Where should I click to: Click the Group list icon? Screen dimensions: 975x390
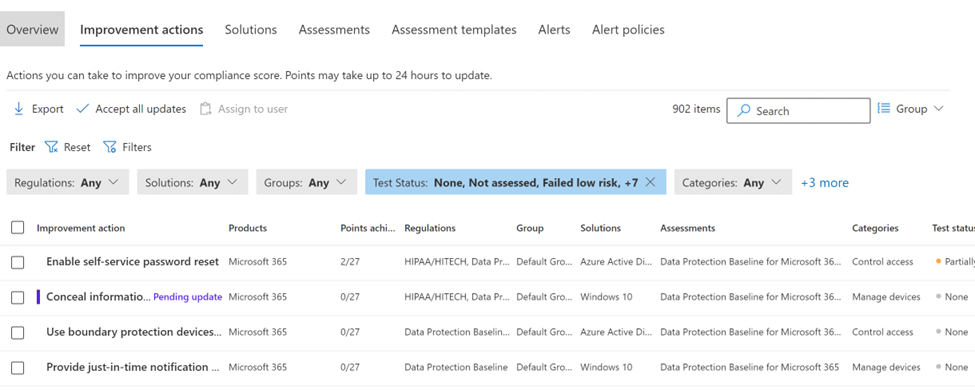click(884, 108)
